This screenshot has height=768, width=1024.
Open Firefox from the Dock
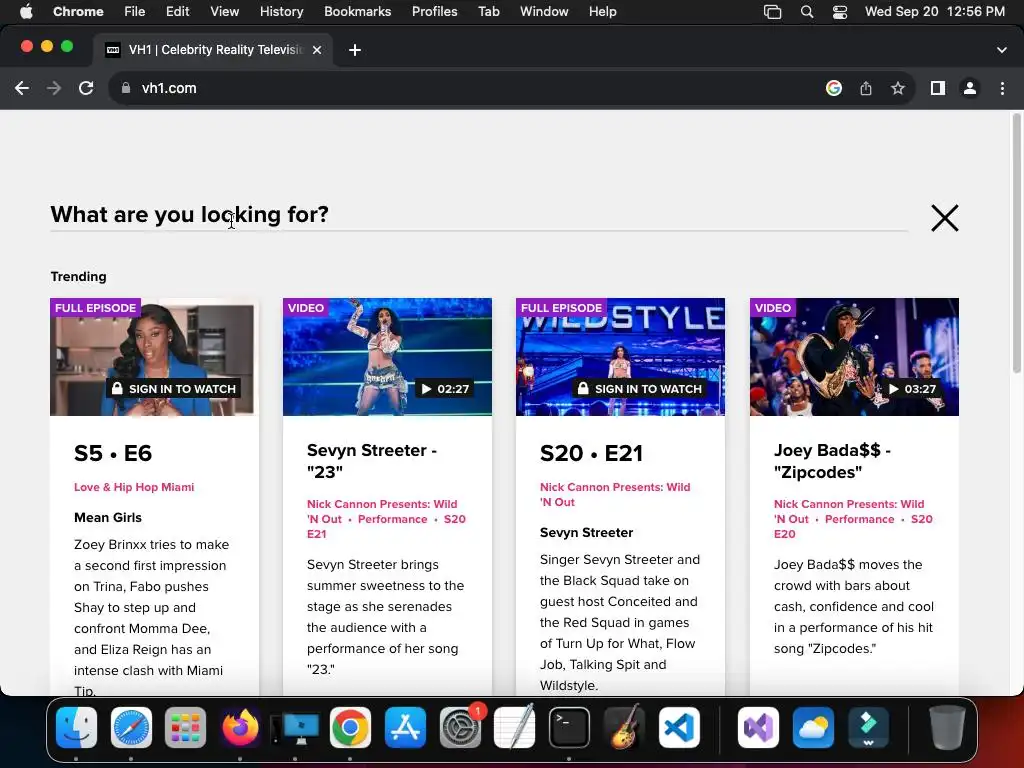point(240,728)
